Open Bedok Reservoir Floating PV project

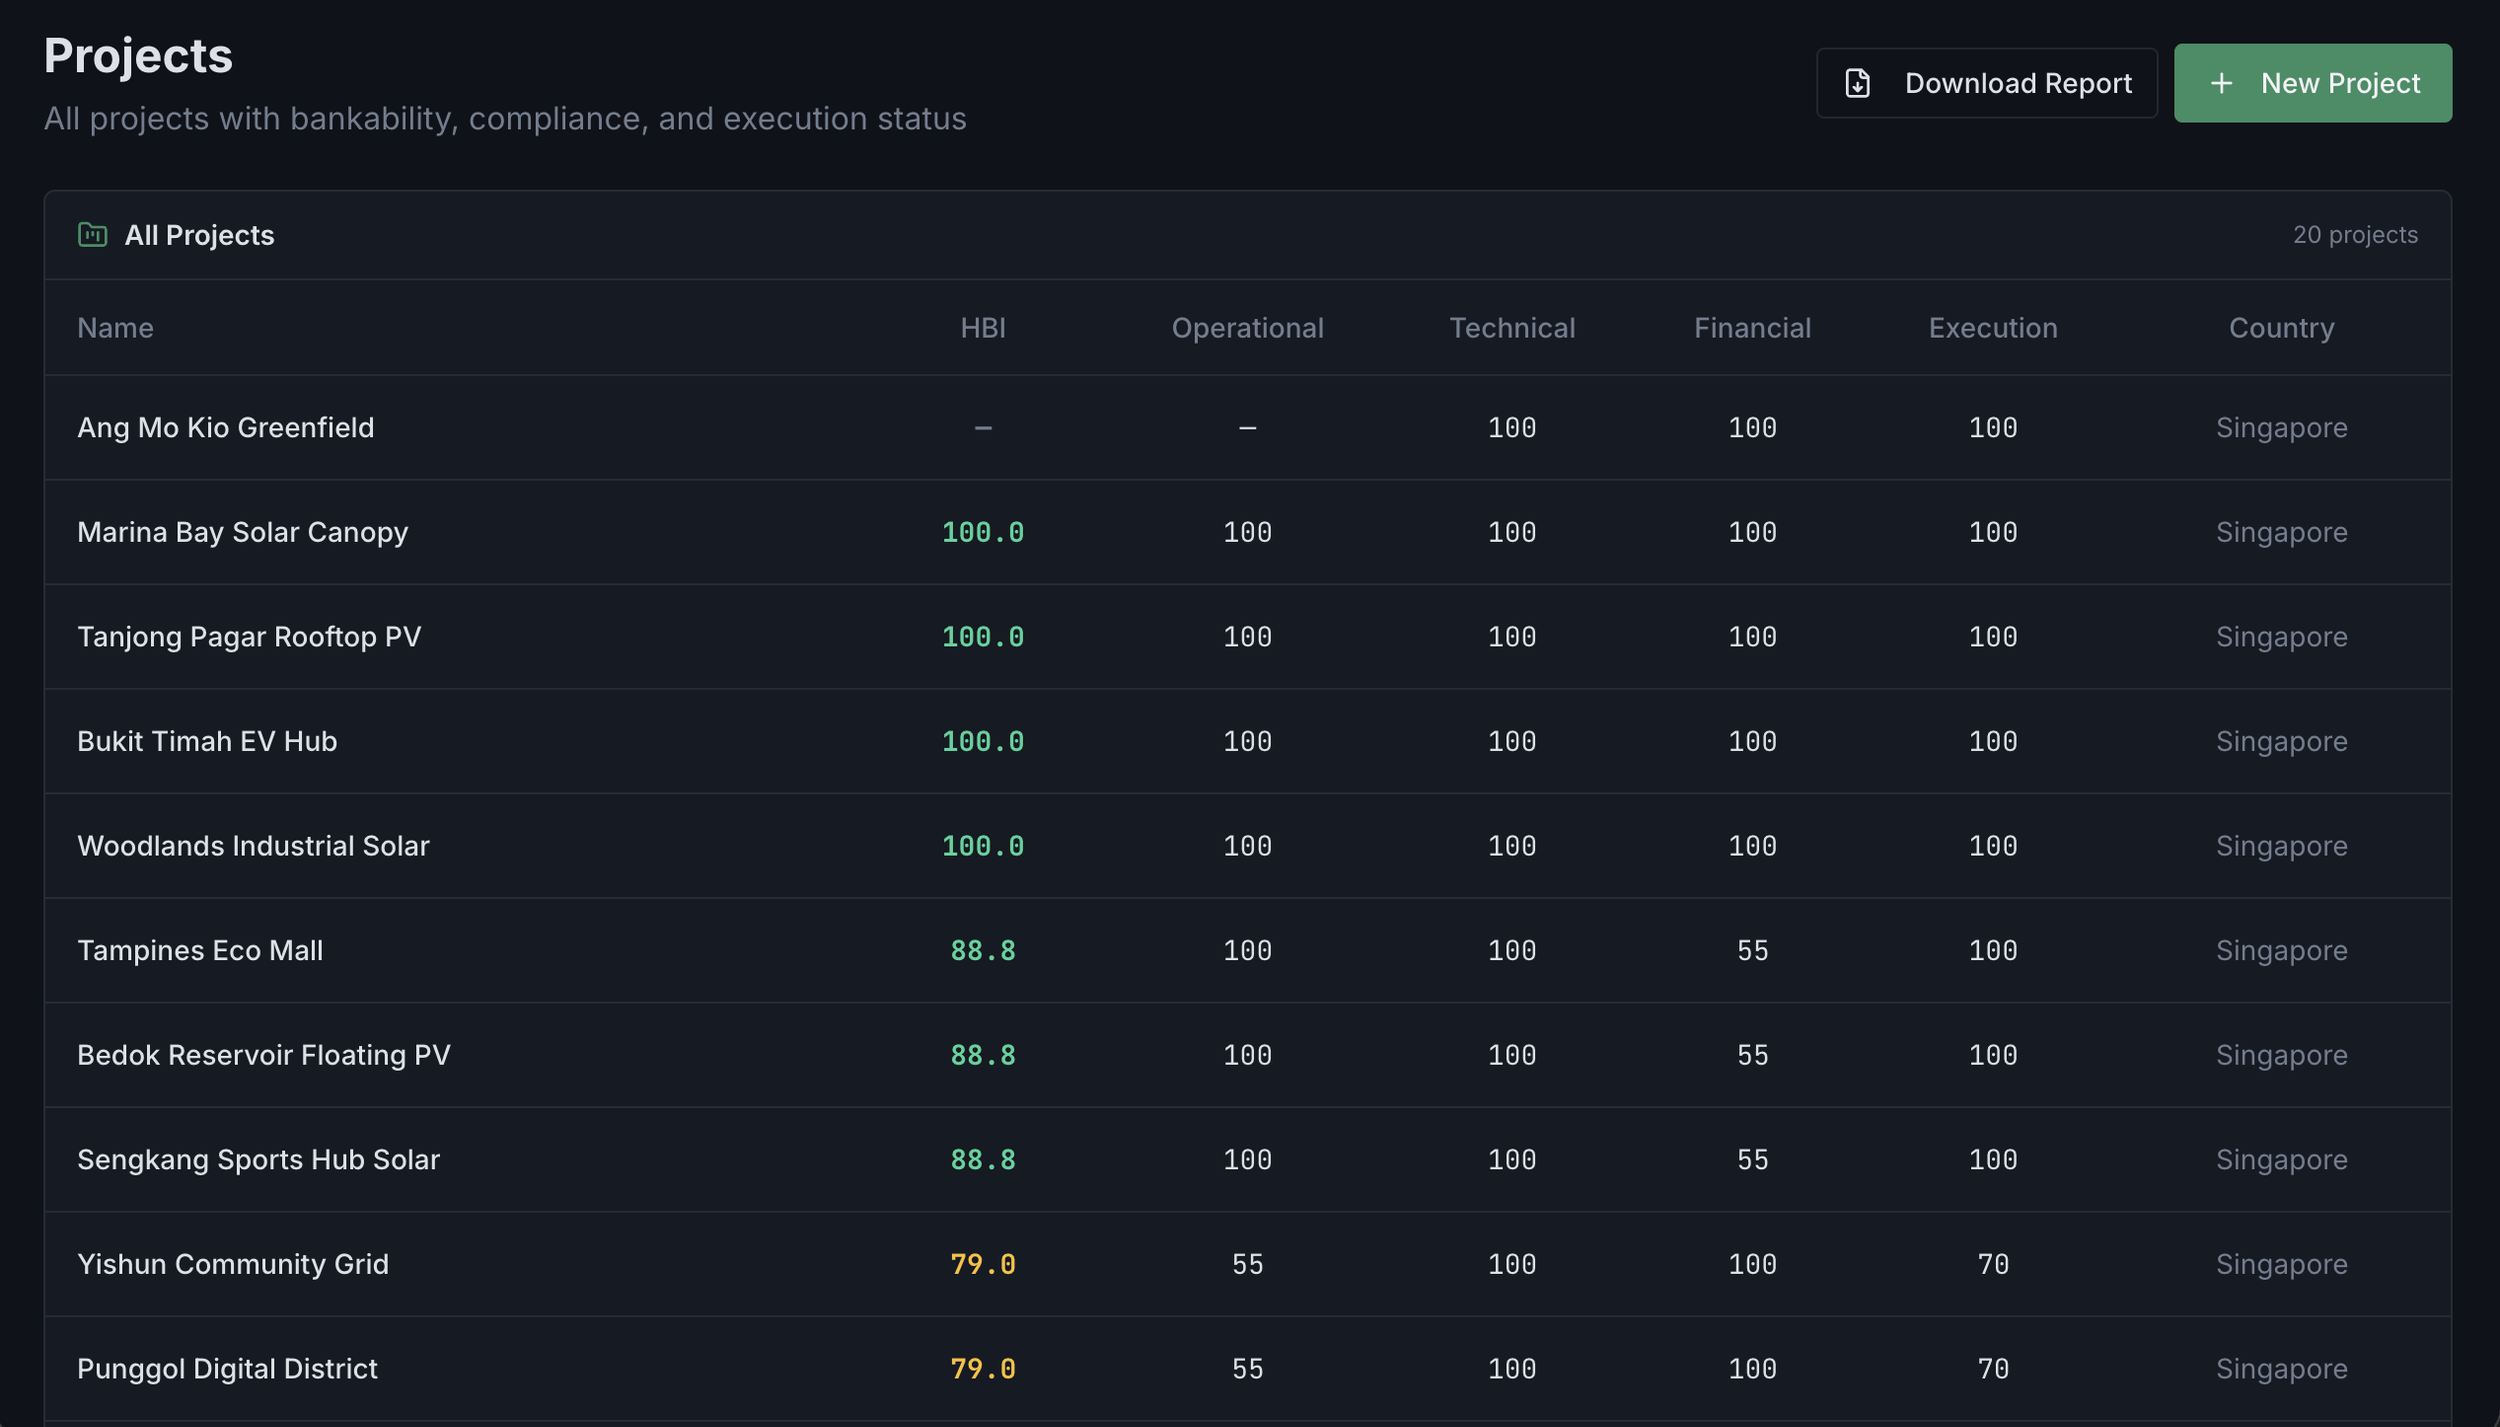click(x=1247, y=1055)
